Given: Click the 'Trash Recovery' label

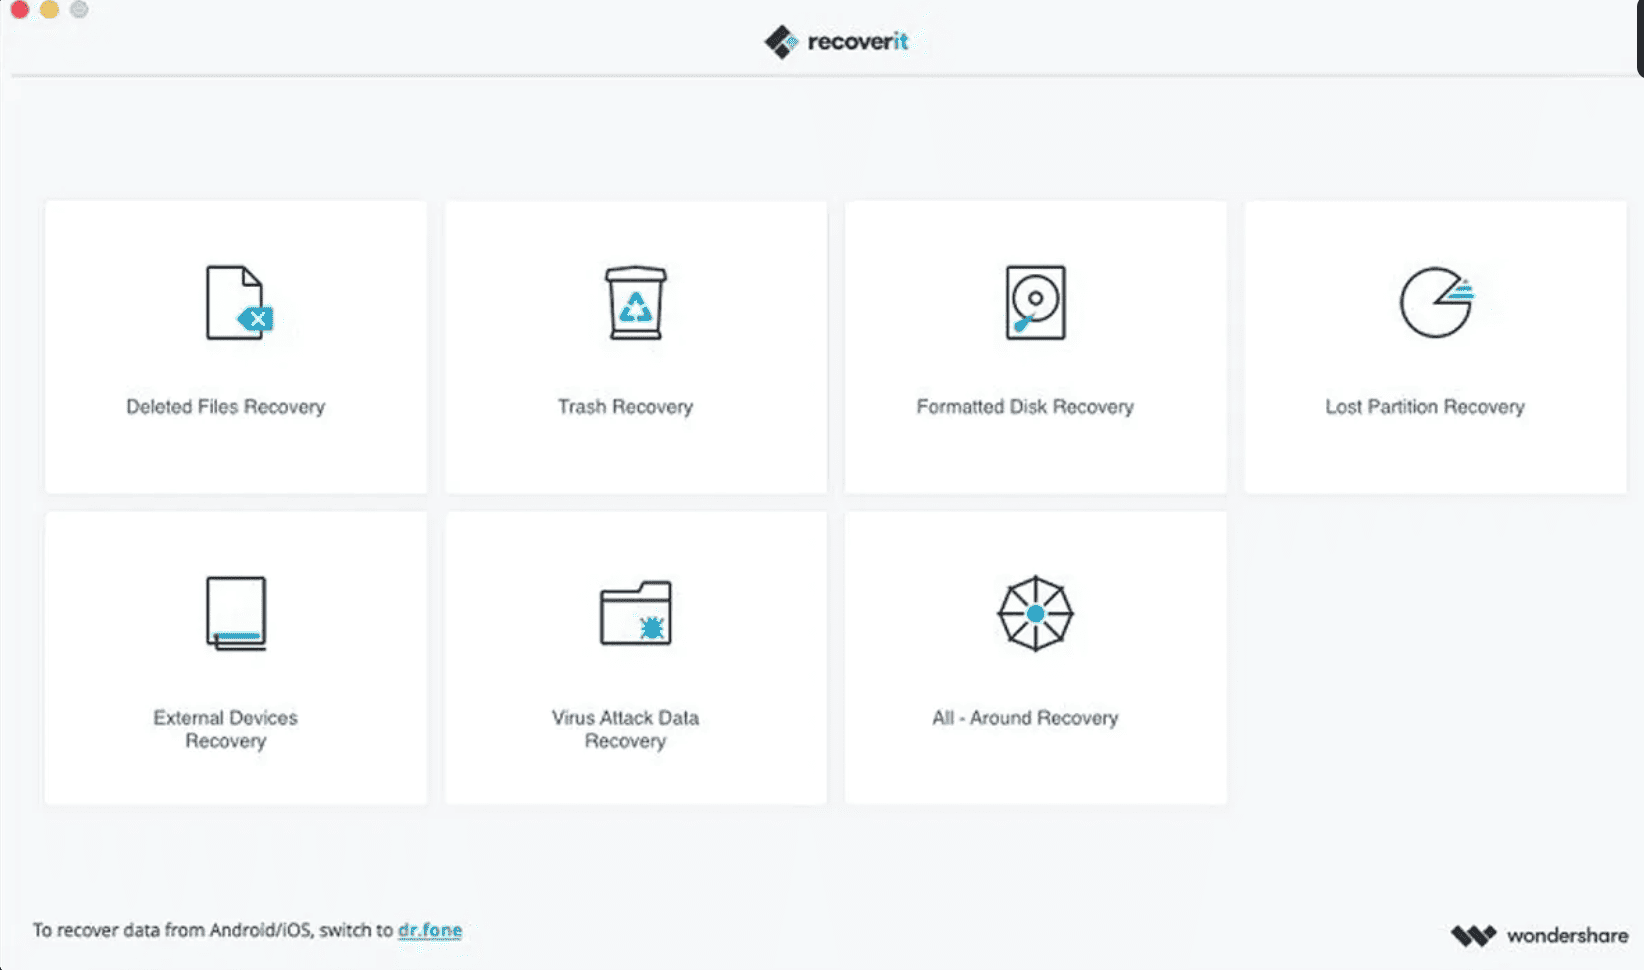Looking at the screenshot, I should pos(625,407).
